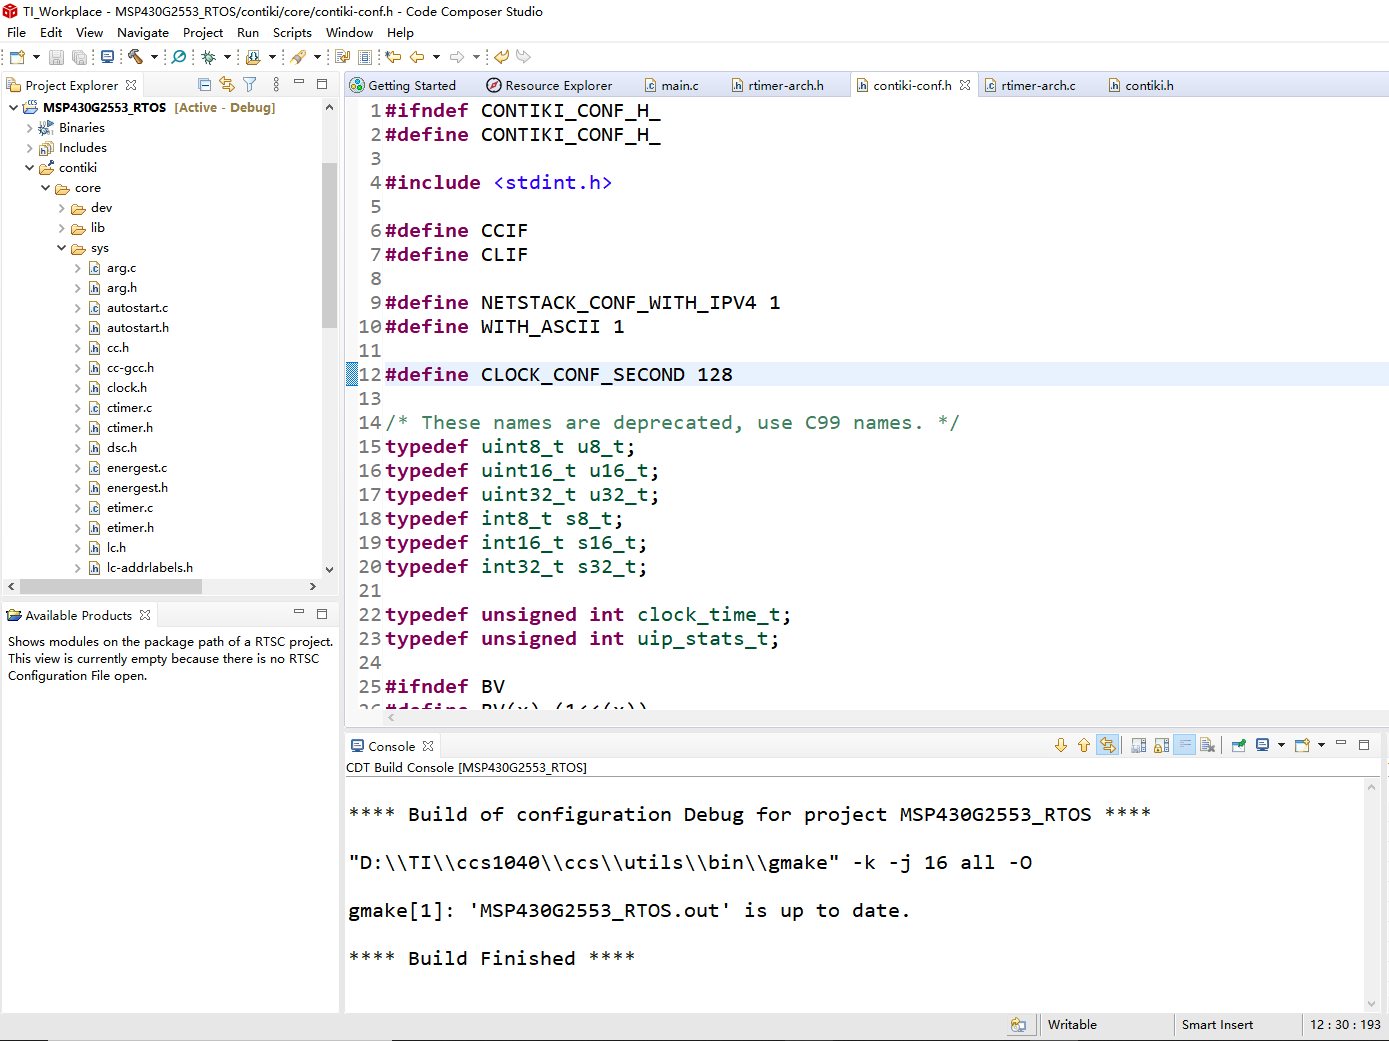Toggle Pin Console icon

click(1239, 745)
